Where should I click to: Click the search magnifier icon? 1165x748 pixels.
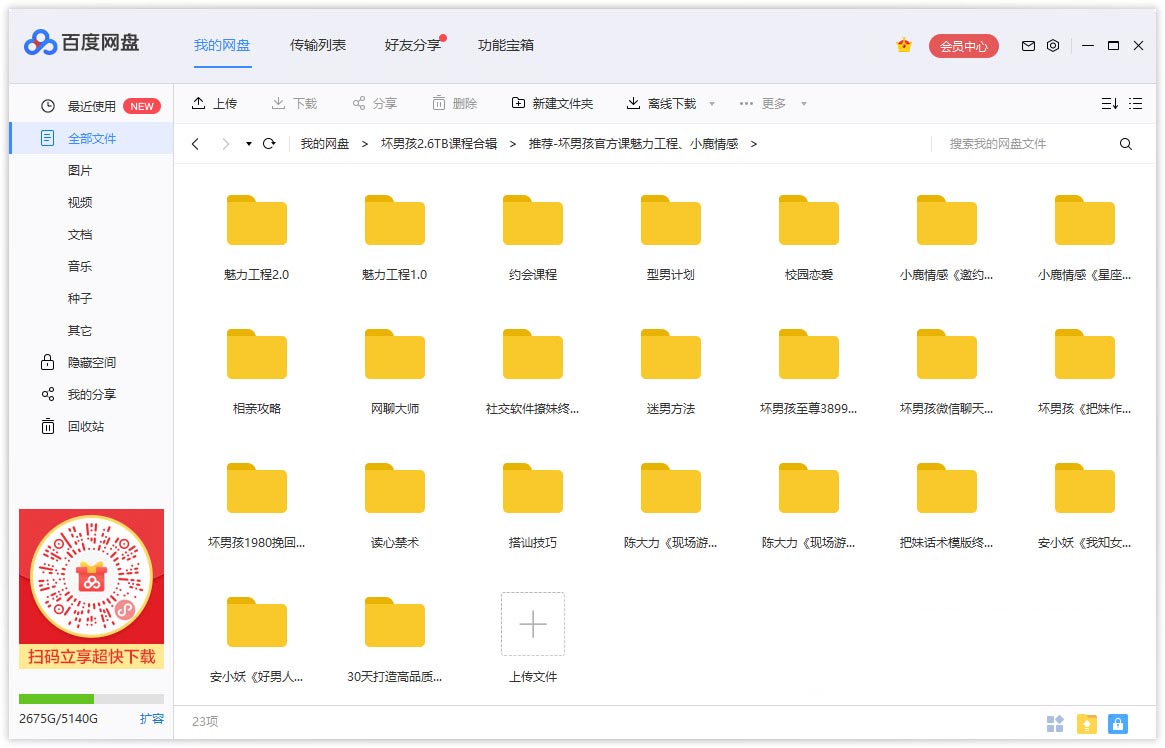click(x=1126, y=144)
